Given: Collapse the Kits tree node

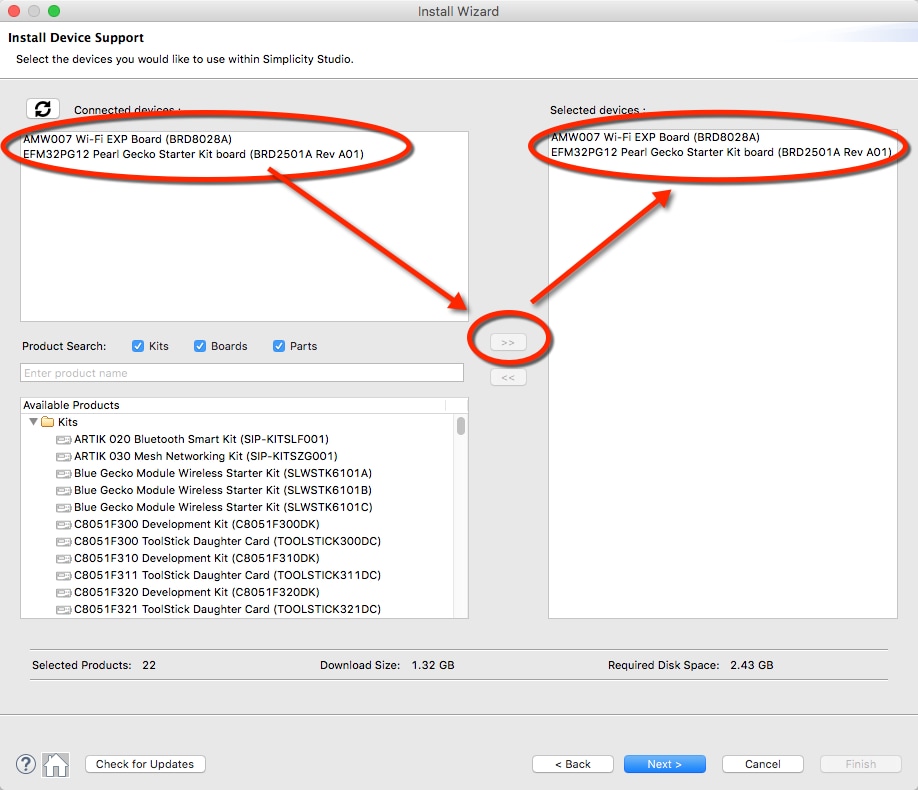Looking at the screenshot, I should pyautogui.click(x=33, y=422).
